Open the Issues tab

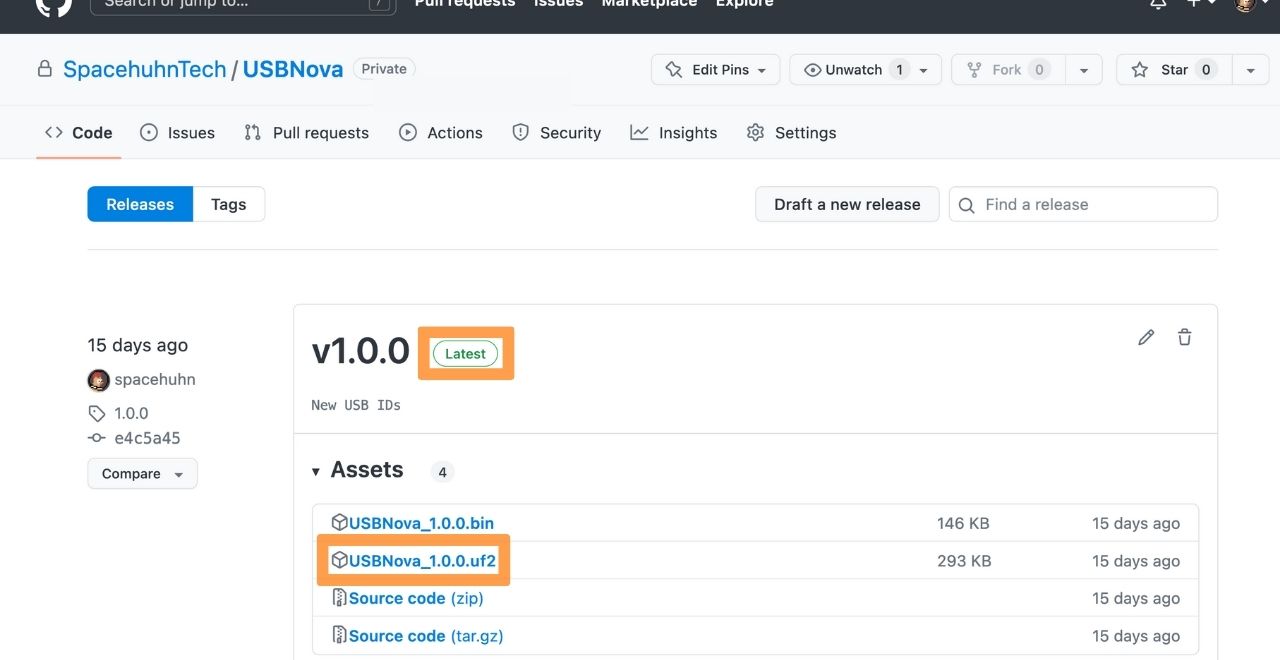click(177, 133)
